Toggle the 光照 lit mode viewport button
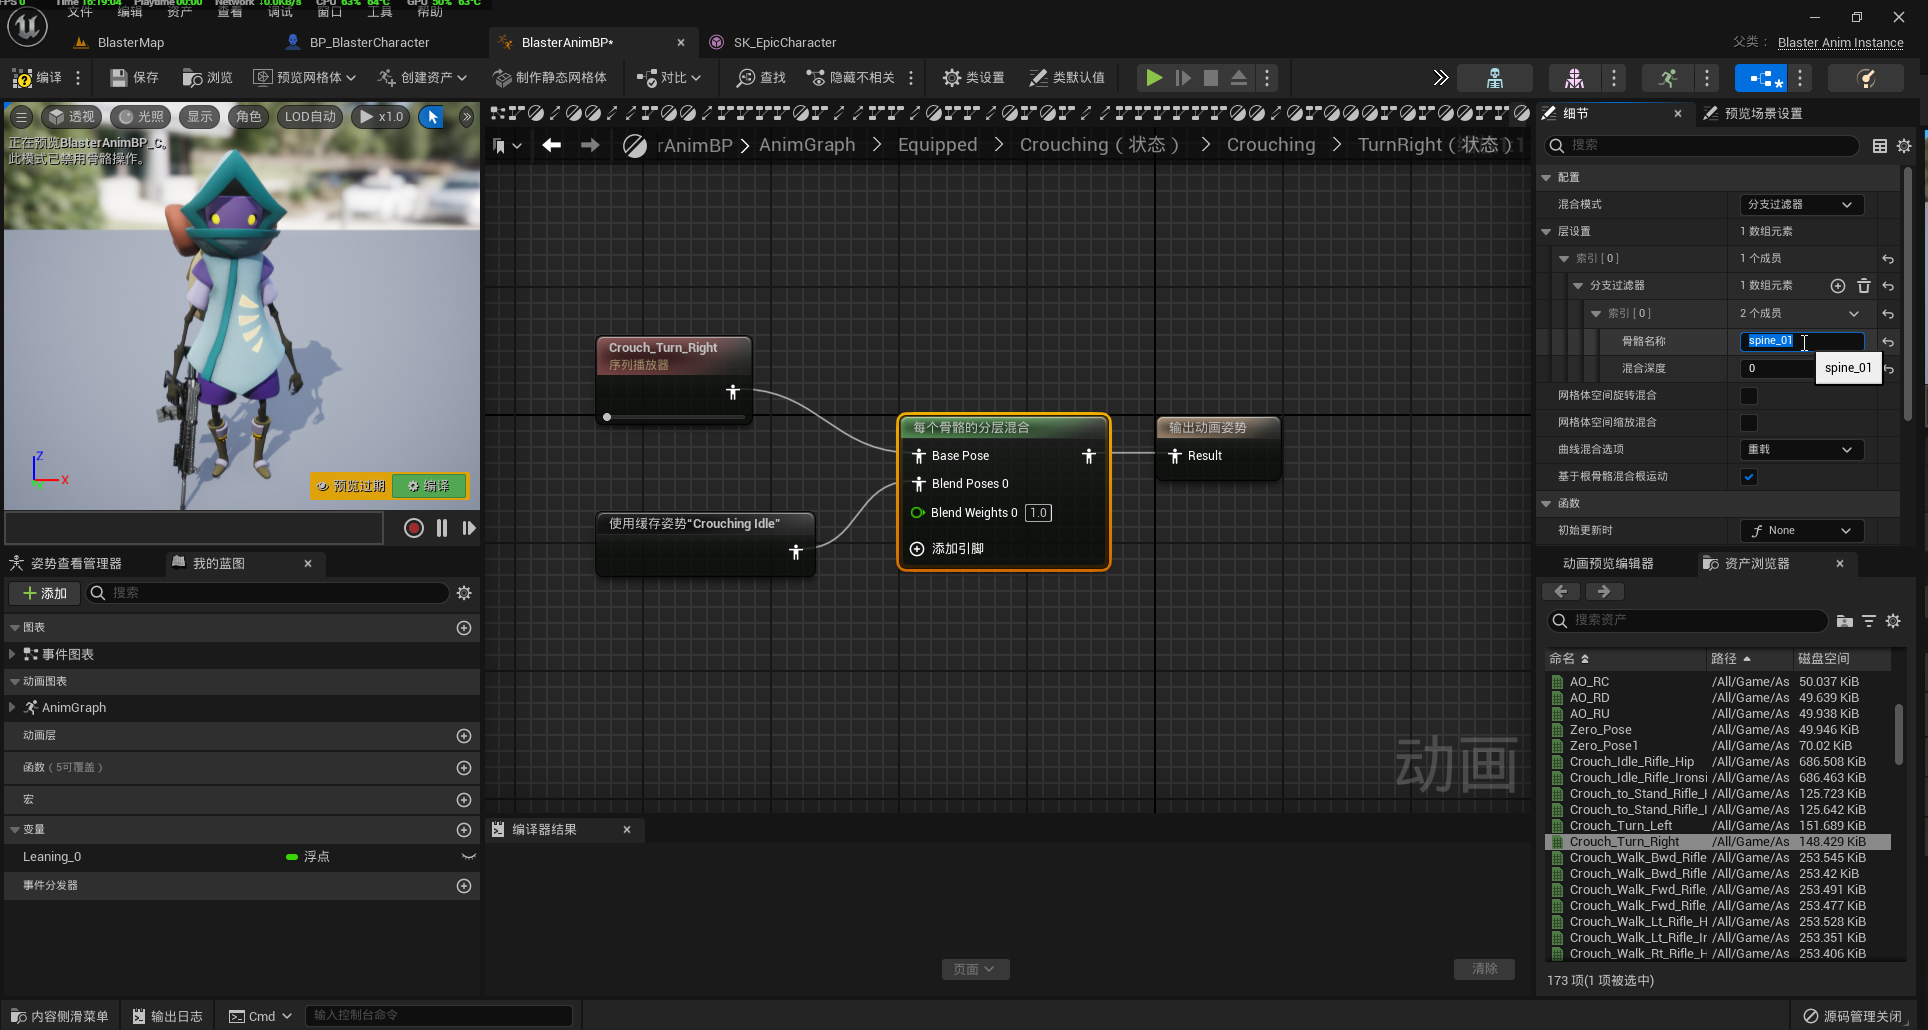This screenshot has height=1030, width=1928. (x=141, y=117)
